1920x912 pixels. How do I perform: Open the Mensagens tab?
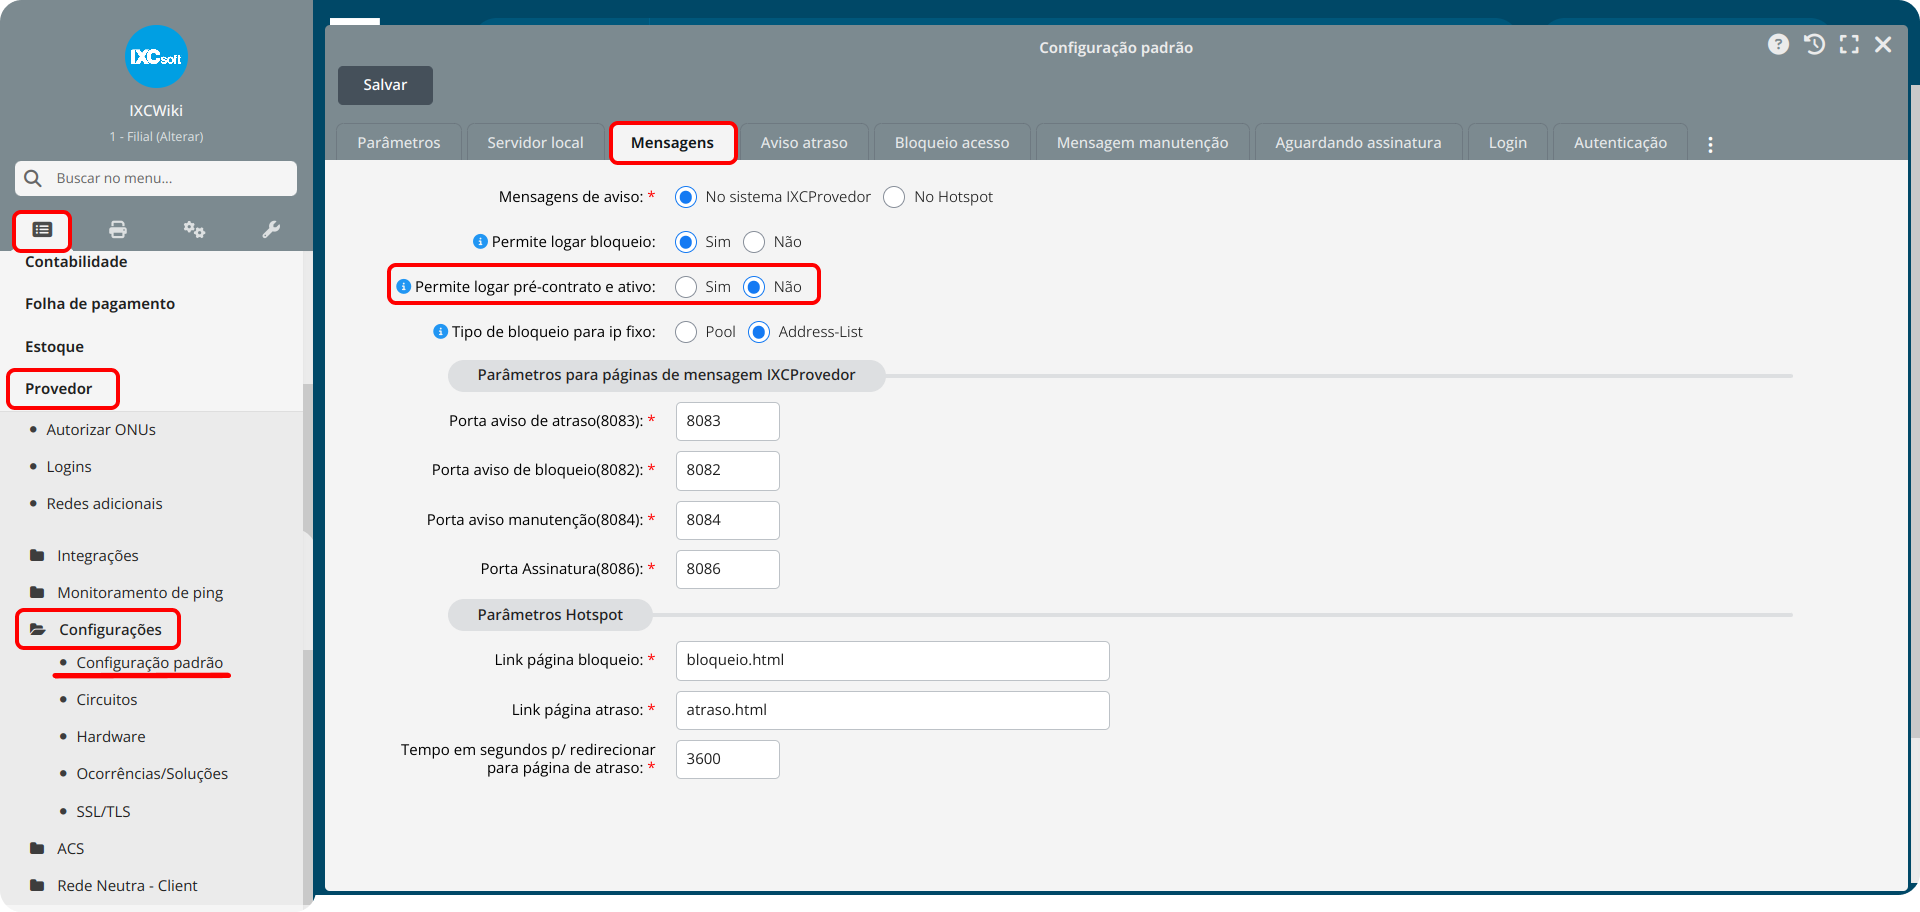click(672, 142)
